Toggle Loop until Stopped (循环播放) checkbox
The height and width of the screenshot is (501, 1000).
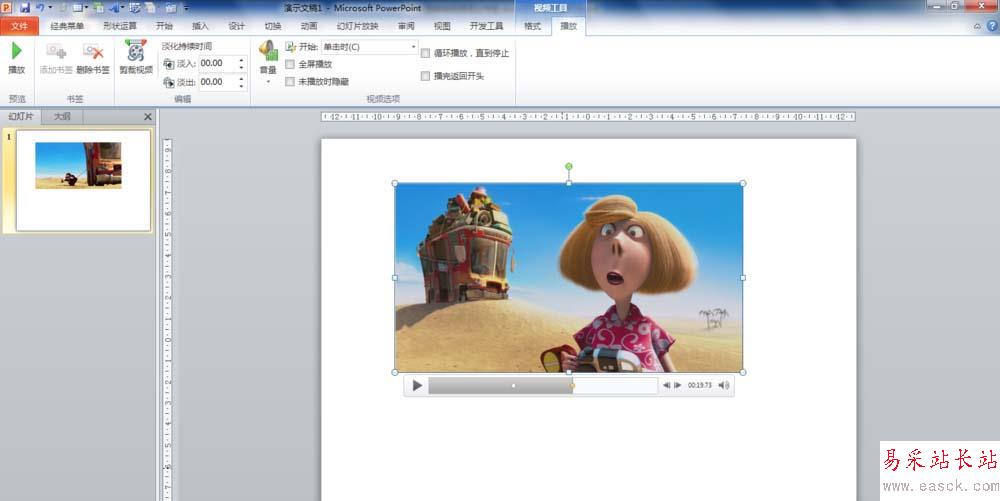tap(425, 53)
